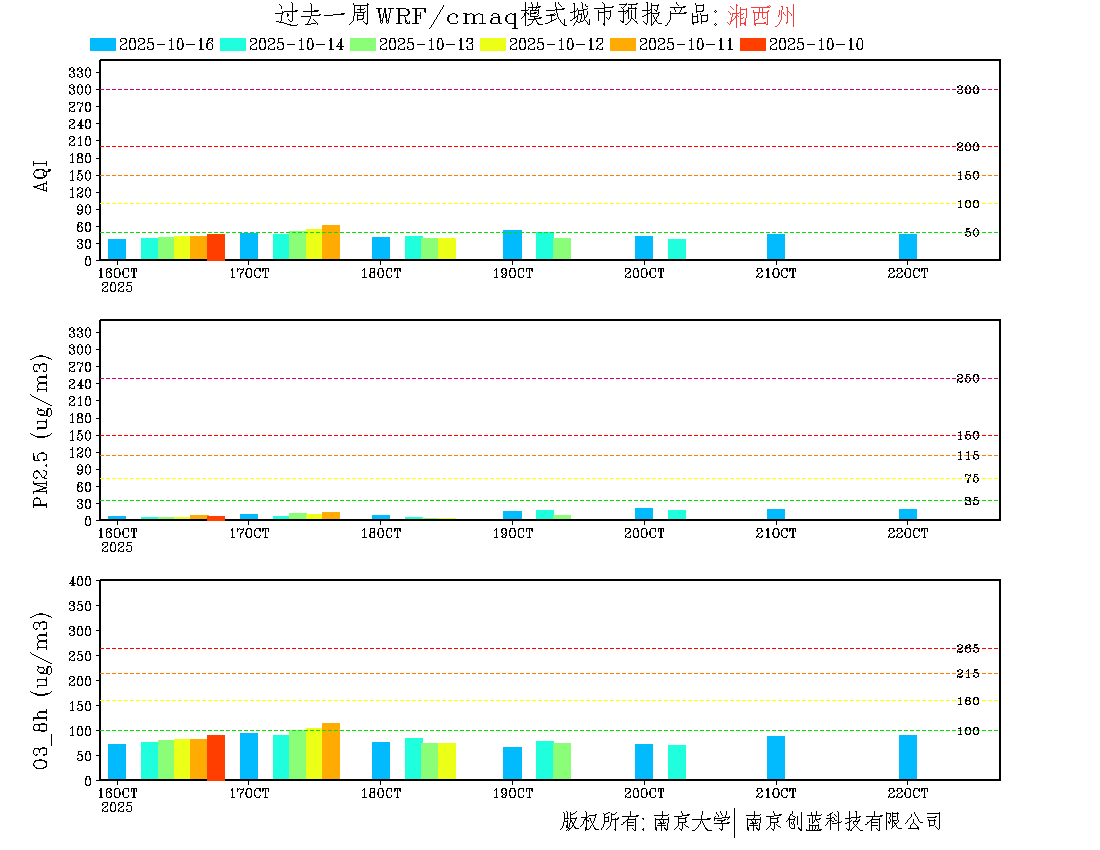1100x850 pixels.
Task: Click the 250 threshold label in PM2.5 chart
Action: tap(967, 379)
